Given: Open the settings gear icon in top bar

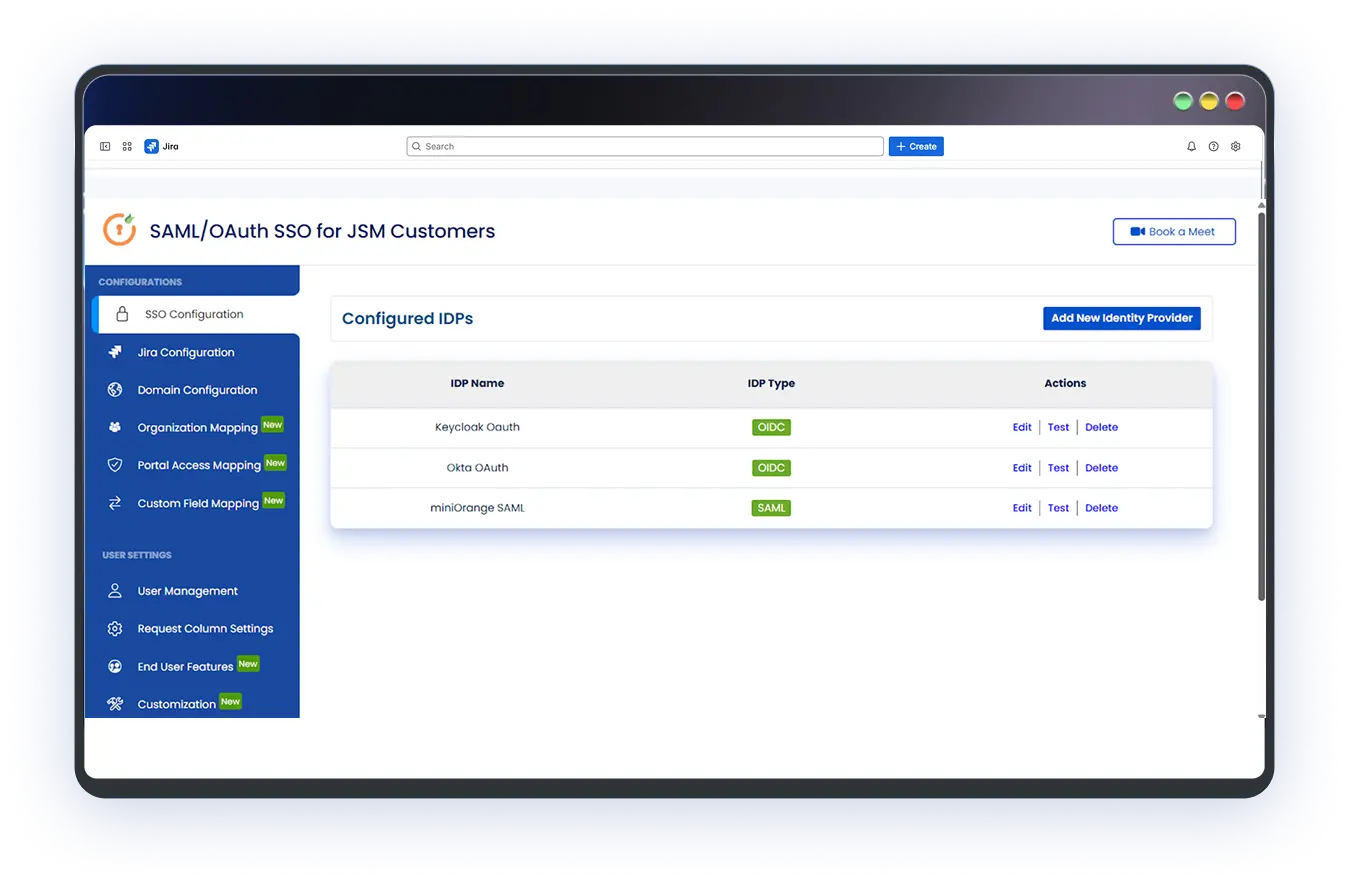Looking at the screenshot, I should [1236, 146].
